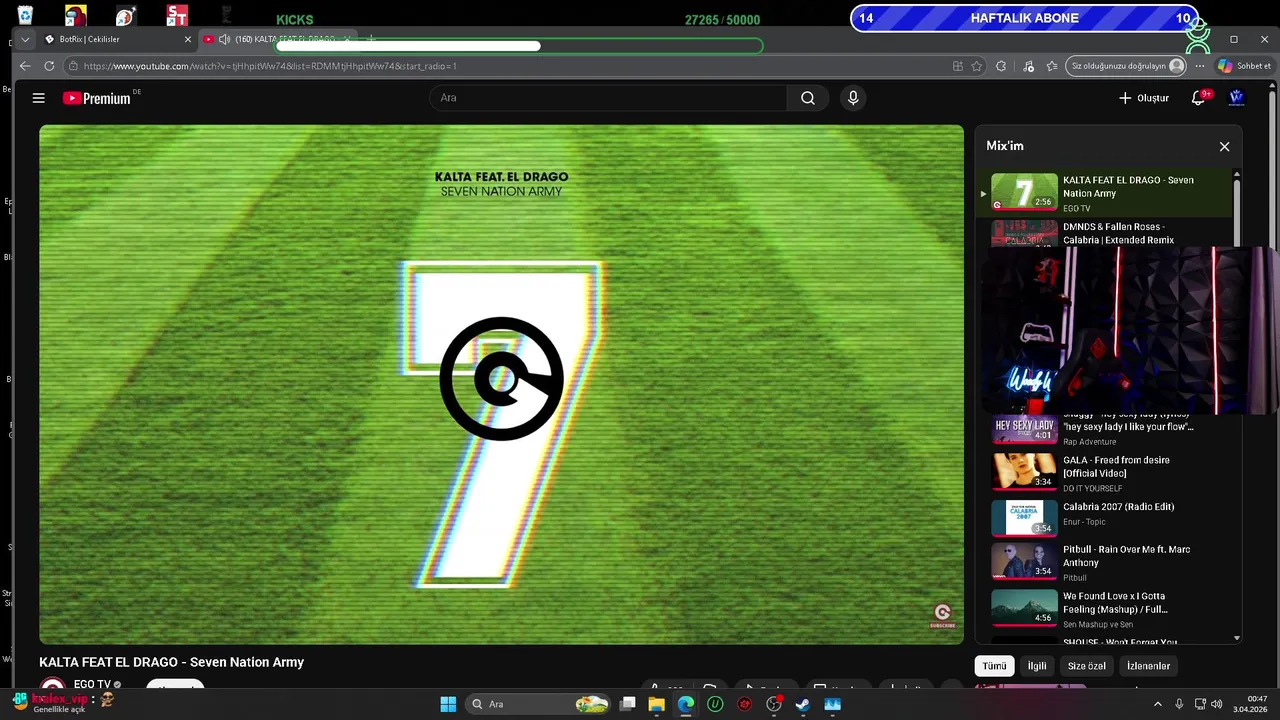Screen dimensions: 1280x720
Task: Start voice search with the microphone icon
Action: [x=853, y=98]
